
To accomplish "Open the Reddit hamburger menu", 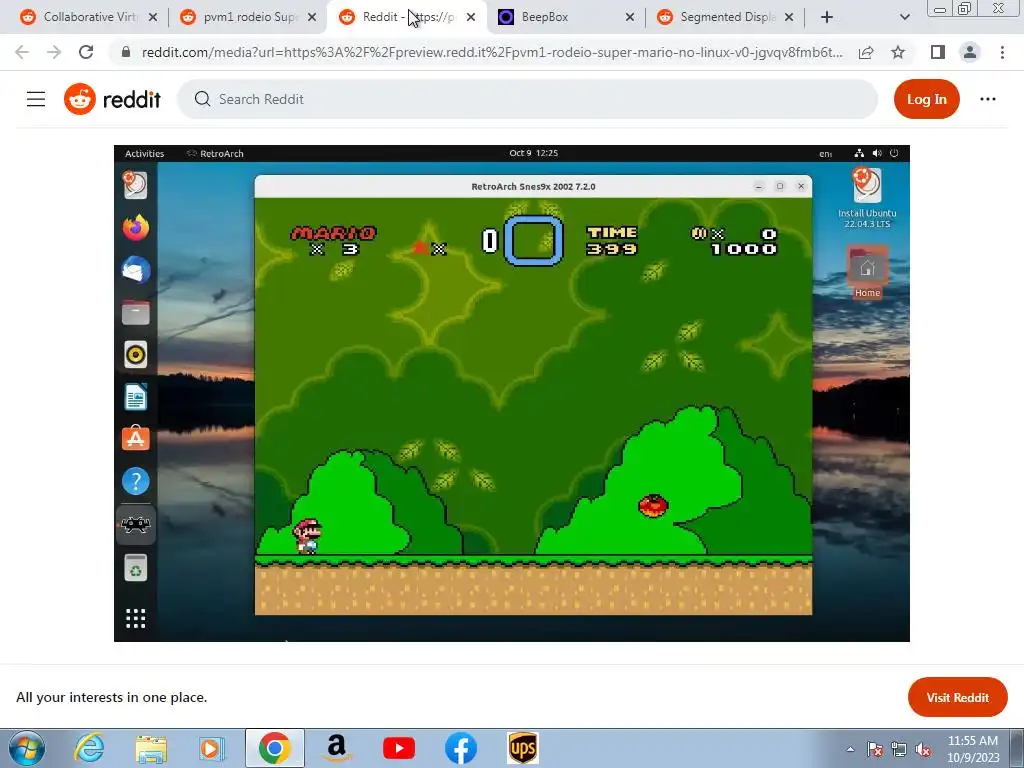I will 36,99.
